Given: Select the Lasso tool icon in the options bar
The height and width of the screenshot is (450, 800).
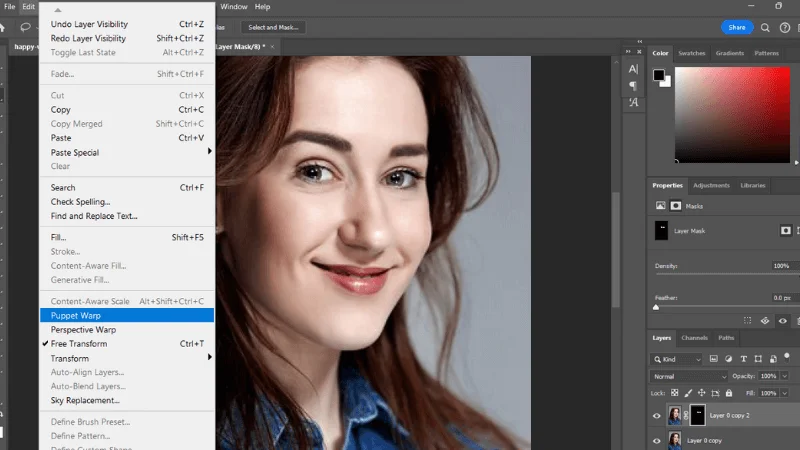Looking at the screenshot, I should click(25, 27).
